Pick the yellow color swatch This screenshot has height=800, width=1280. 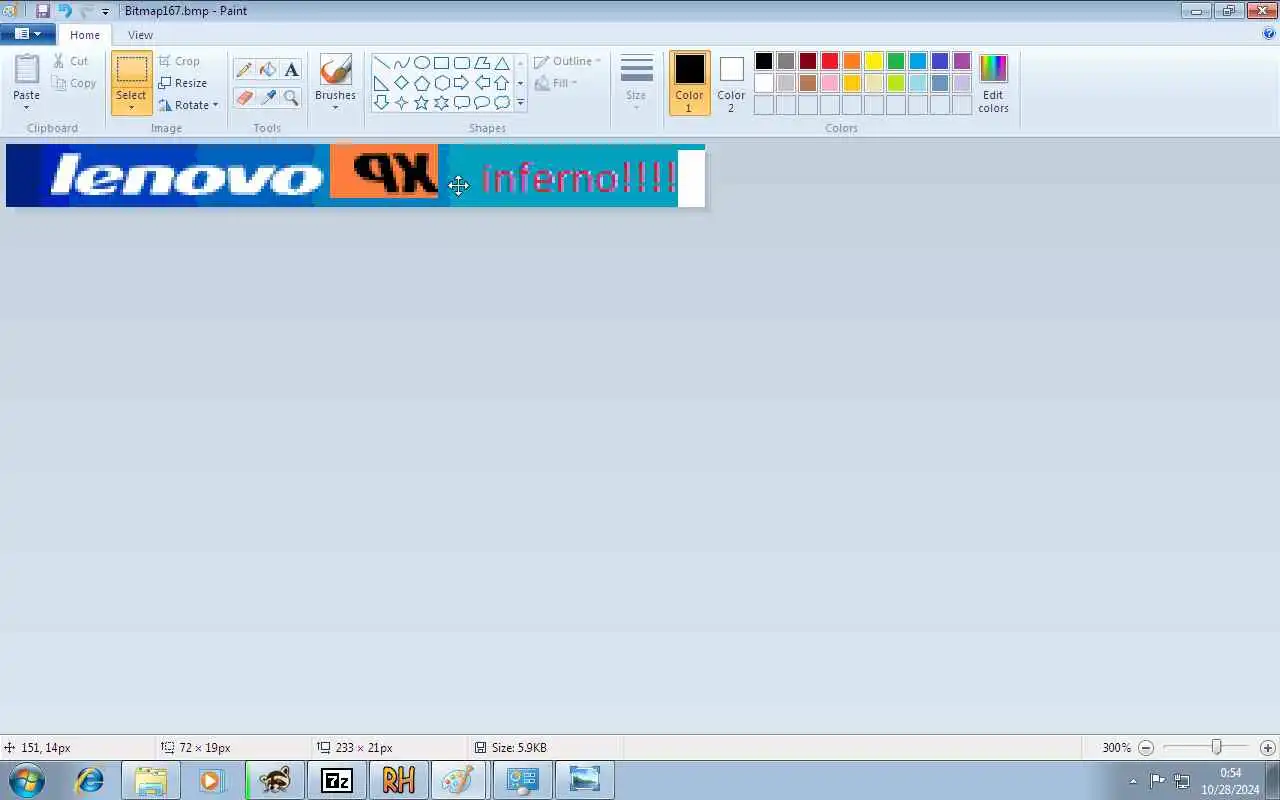pyautogui.click(x=874, y=62)
